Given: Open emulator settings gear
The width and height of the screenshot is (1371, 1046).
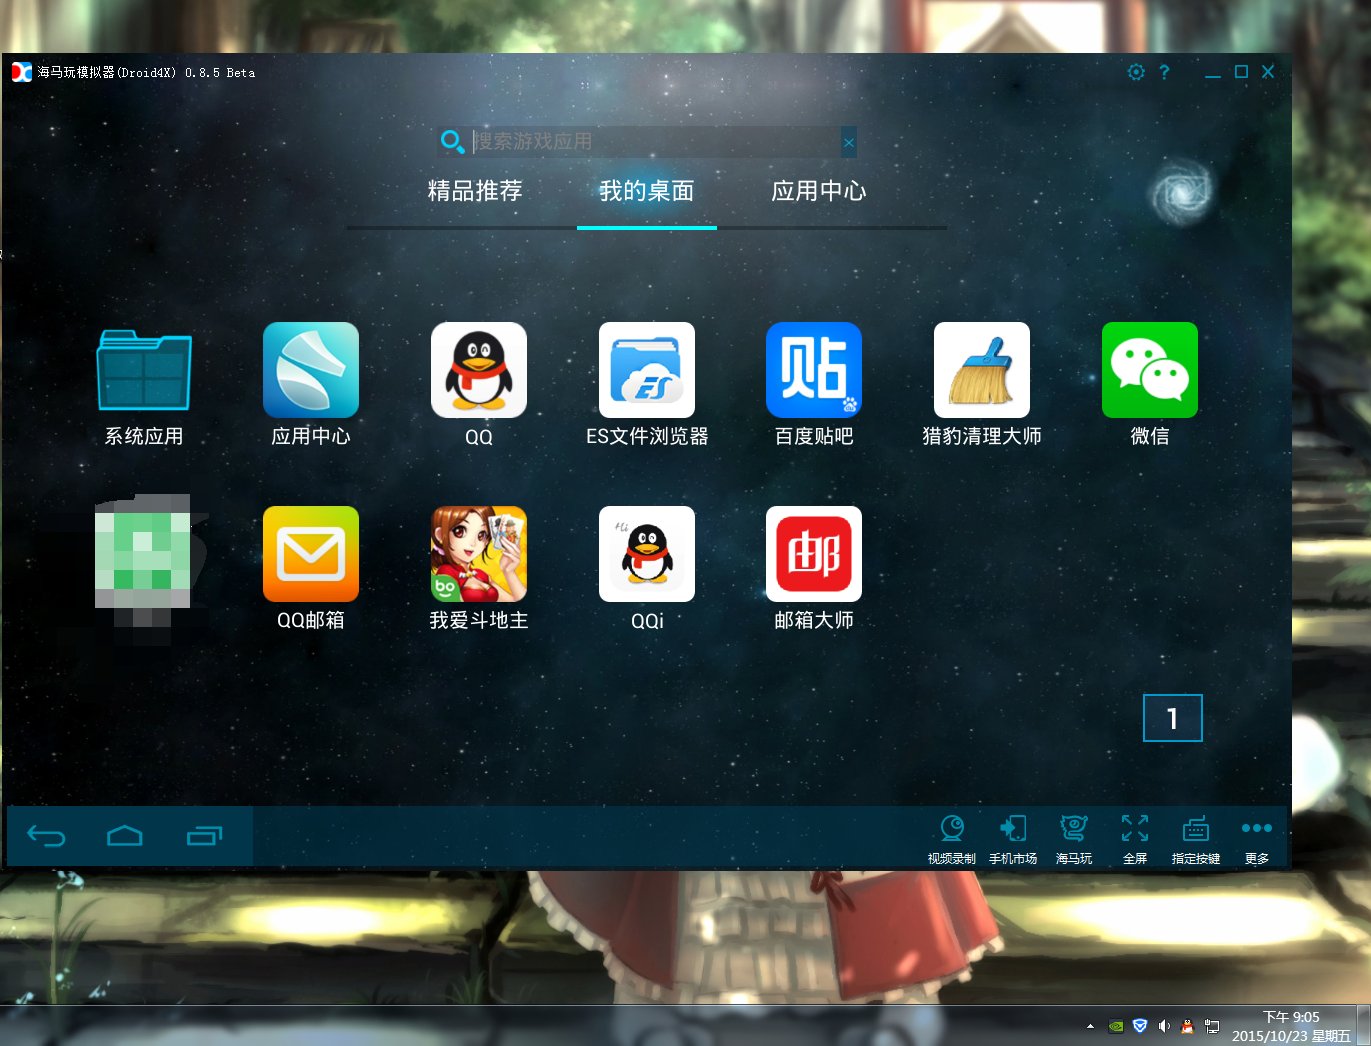Looking at the screenshot, I should point(1136,72).
